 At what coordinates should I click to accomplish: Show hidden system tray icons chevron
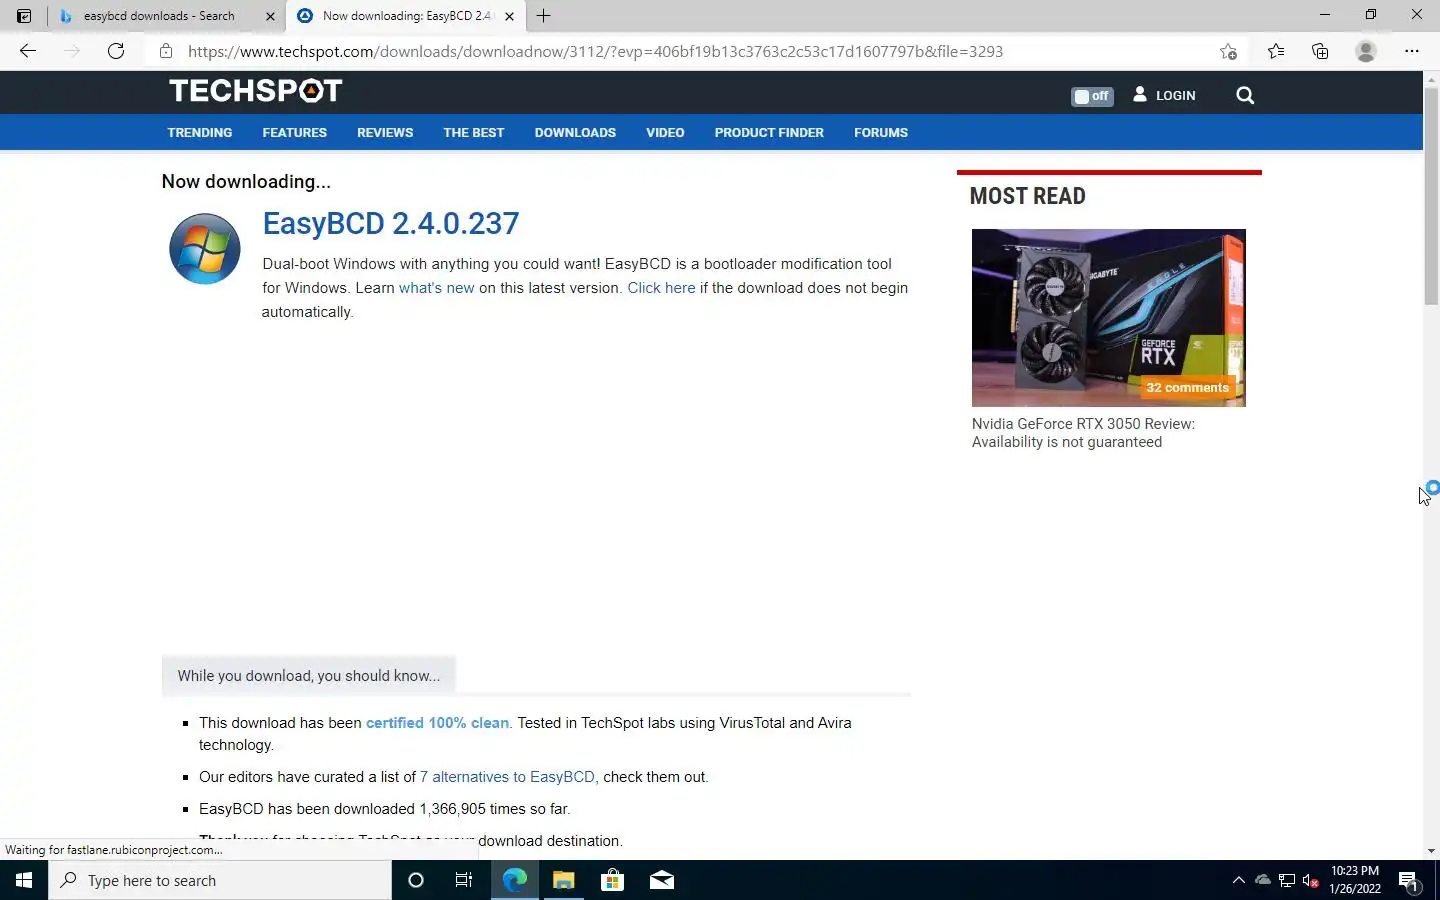(x=1238, y=880)
